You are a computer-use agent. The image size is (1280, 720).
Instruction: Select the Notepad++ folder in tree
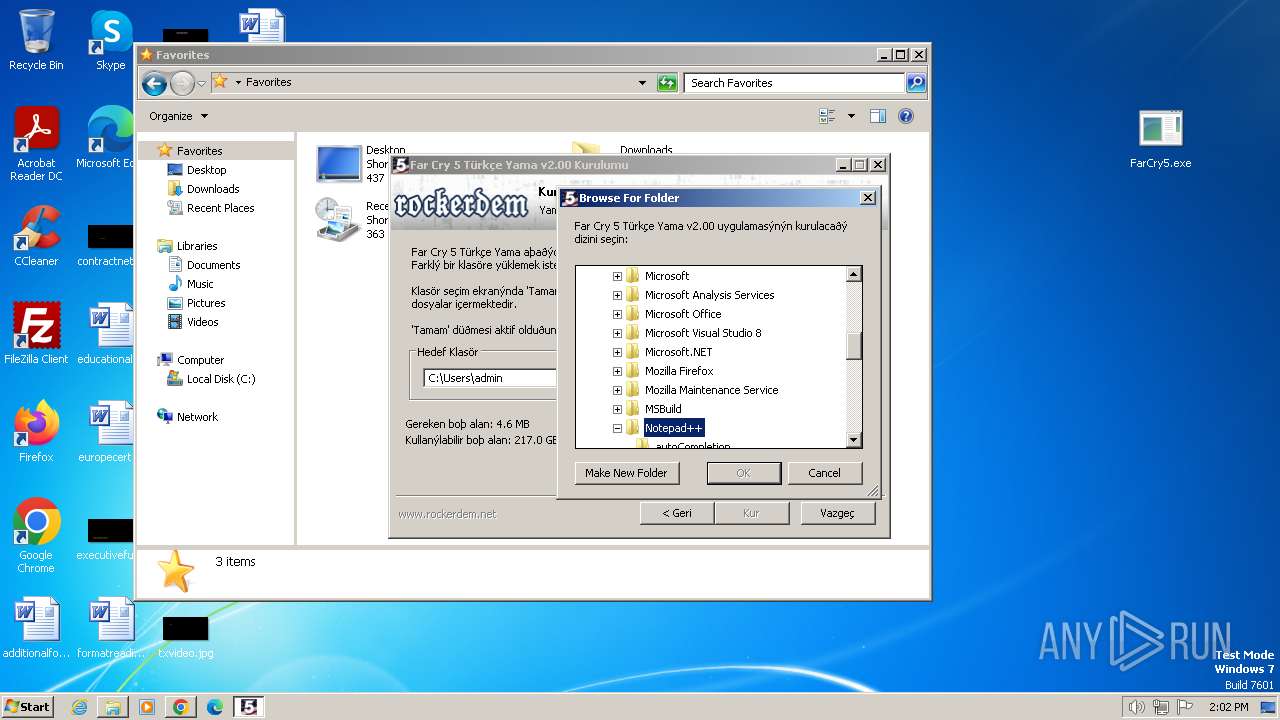[674, 428]
